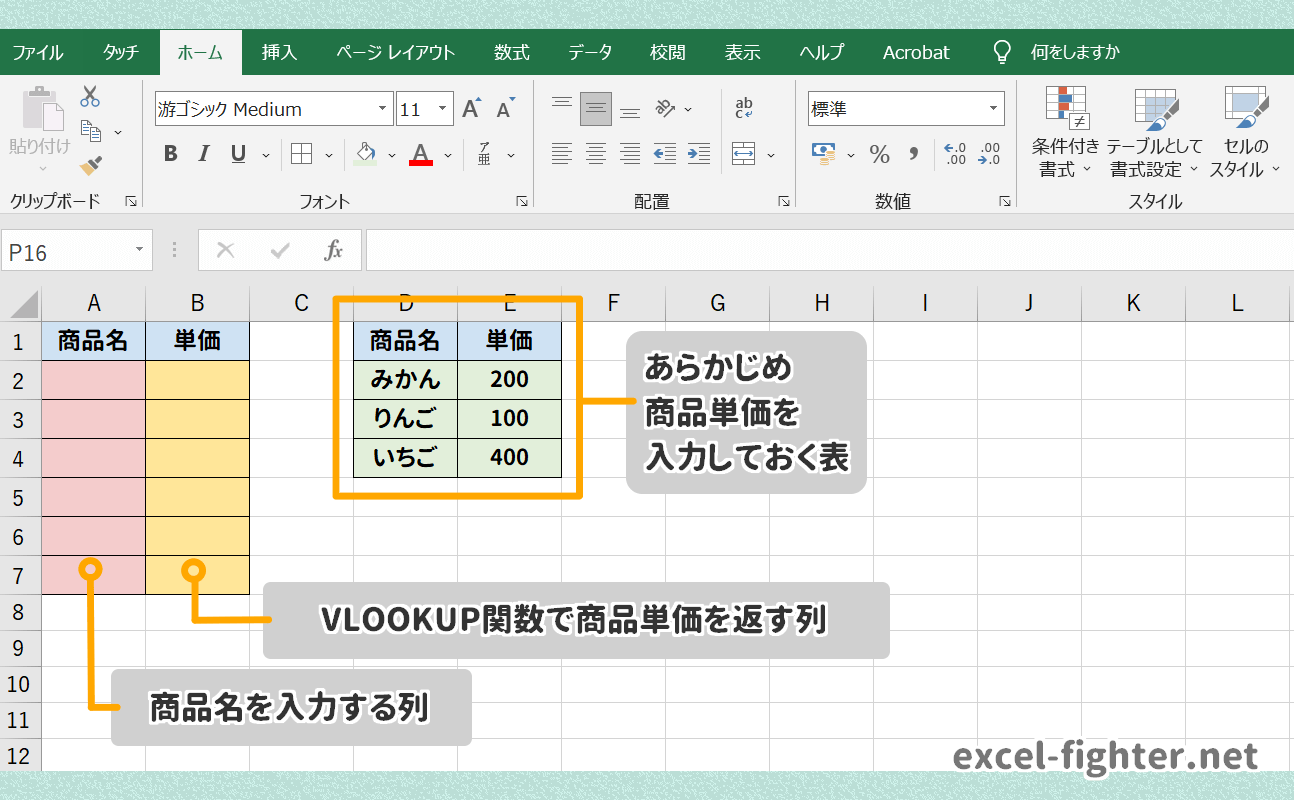Click テーブルとして書式設定 icon
The width and height of the screenshot is (1294, 800).
[1155, 130]
